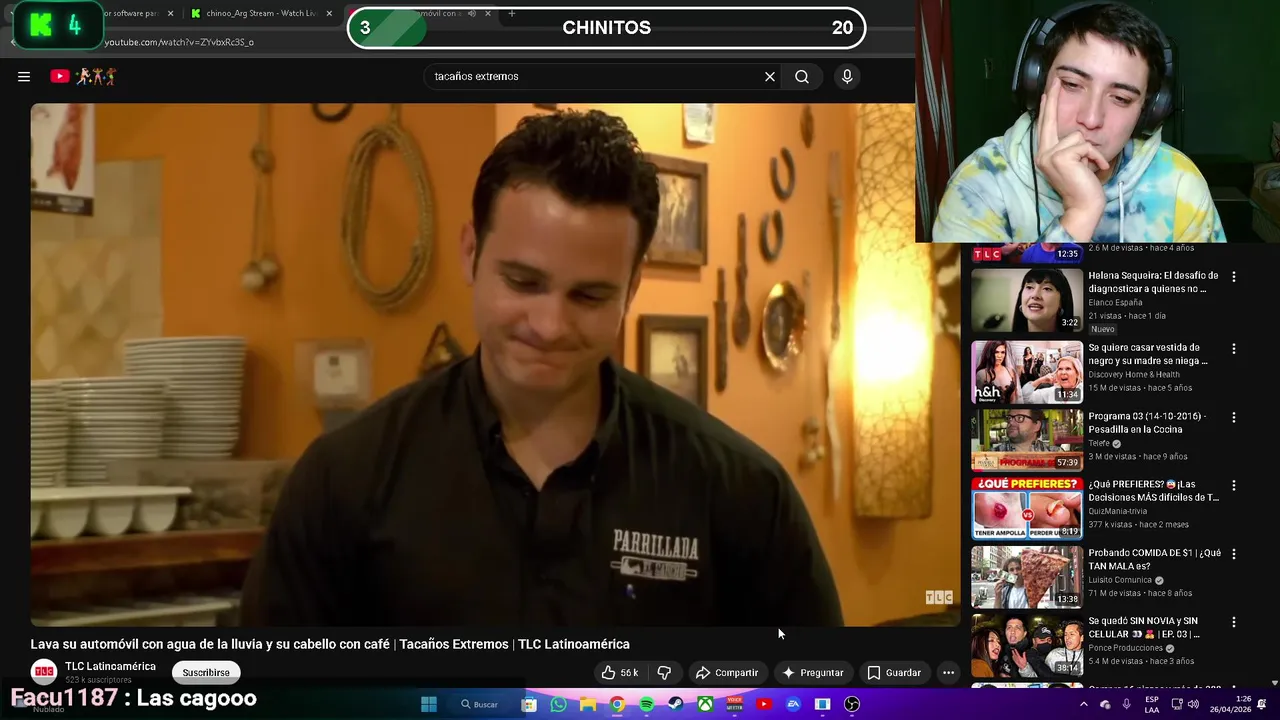Open the Preguntar AI button
The image size is (1280, 720).
[812, 673]
